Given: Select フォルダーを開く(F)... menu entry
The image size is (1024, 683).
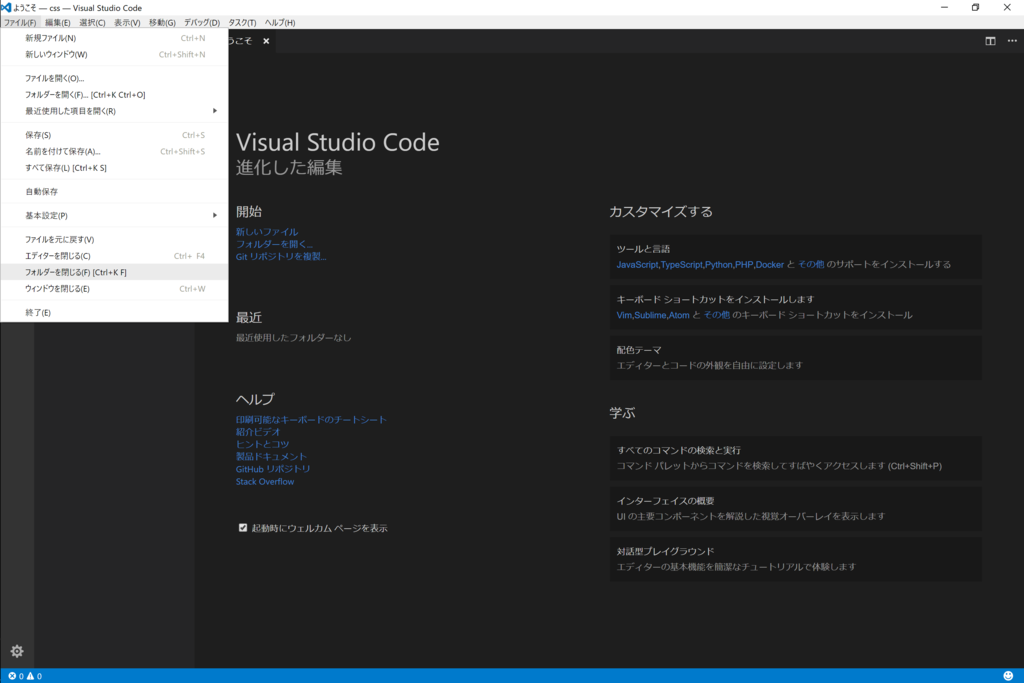Looking at the screenshot, I should pyautogui.click(x=114, y=95).
